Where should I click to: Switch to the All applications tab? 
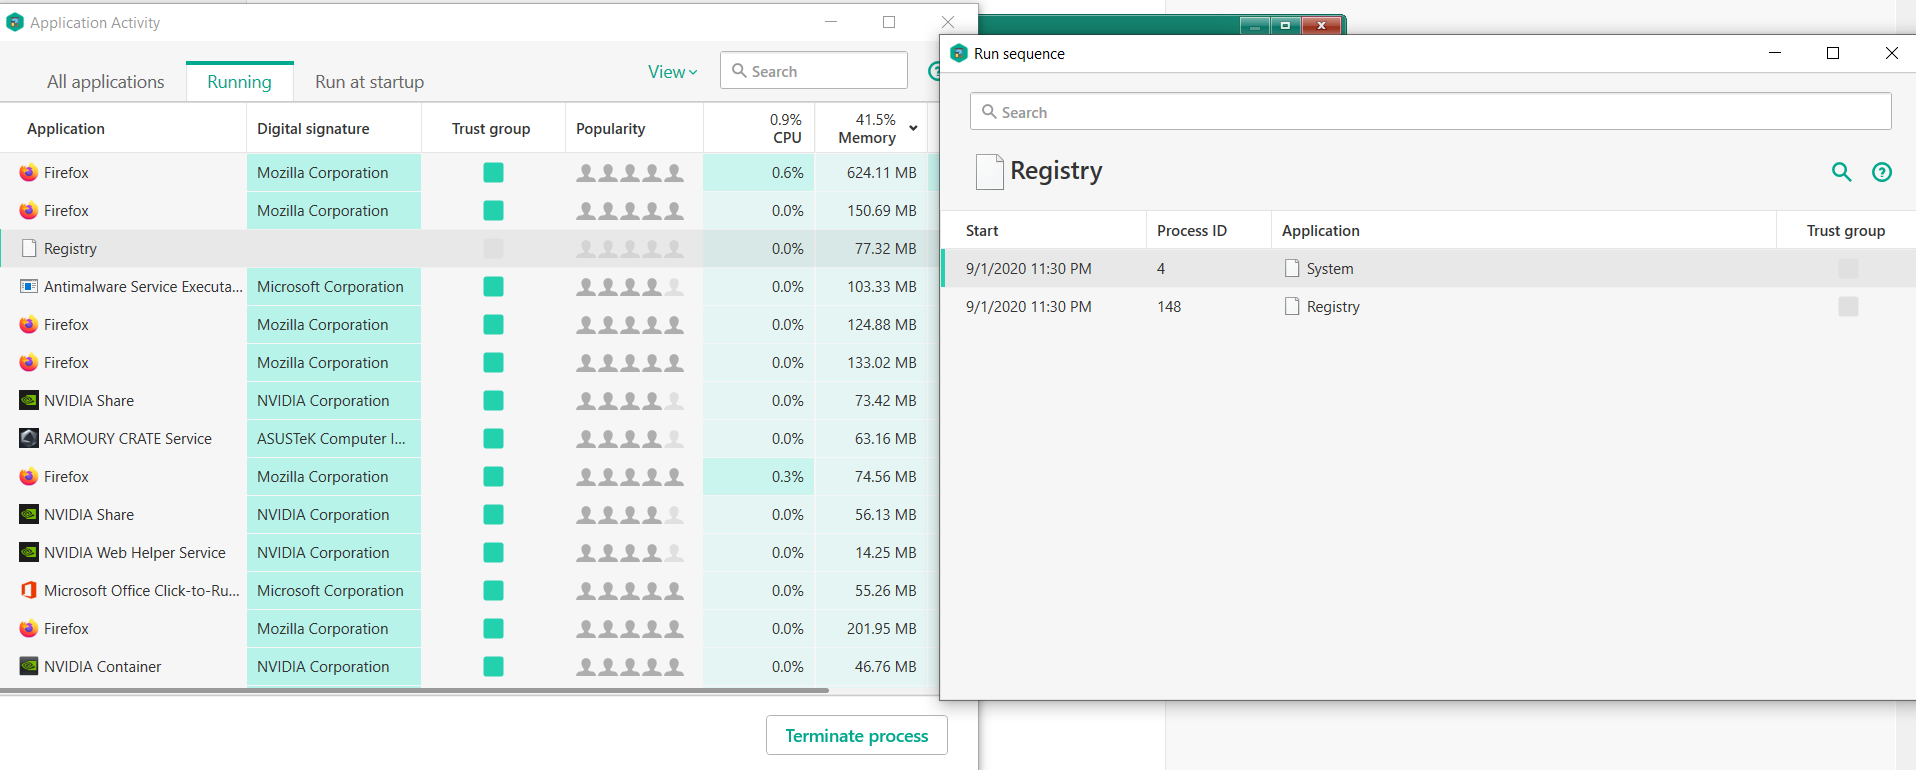pyautogui.click(x=106, y=82)
